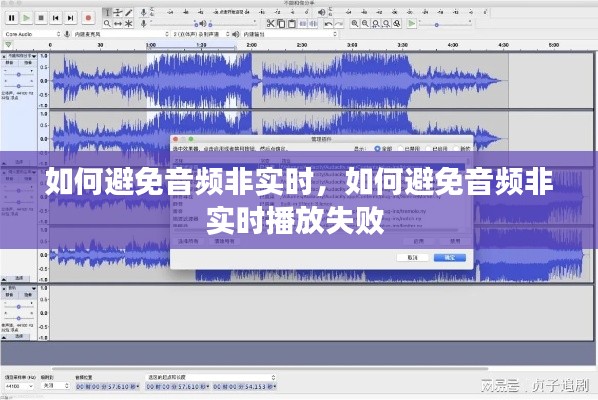Select the first selected radio button in dialog
This screenshot has width=598, height=400.
[377, 148]
